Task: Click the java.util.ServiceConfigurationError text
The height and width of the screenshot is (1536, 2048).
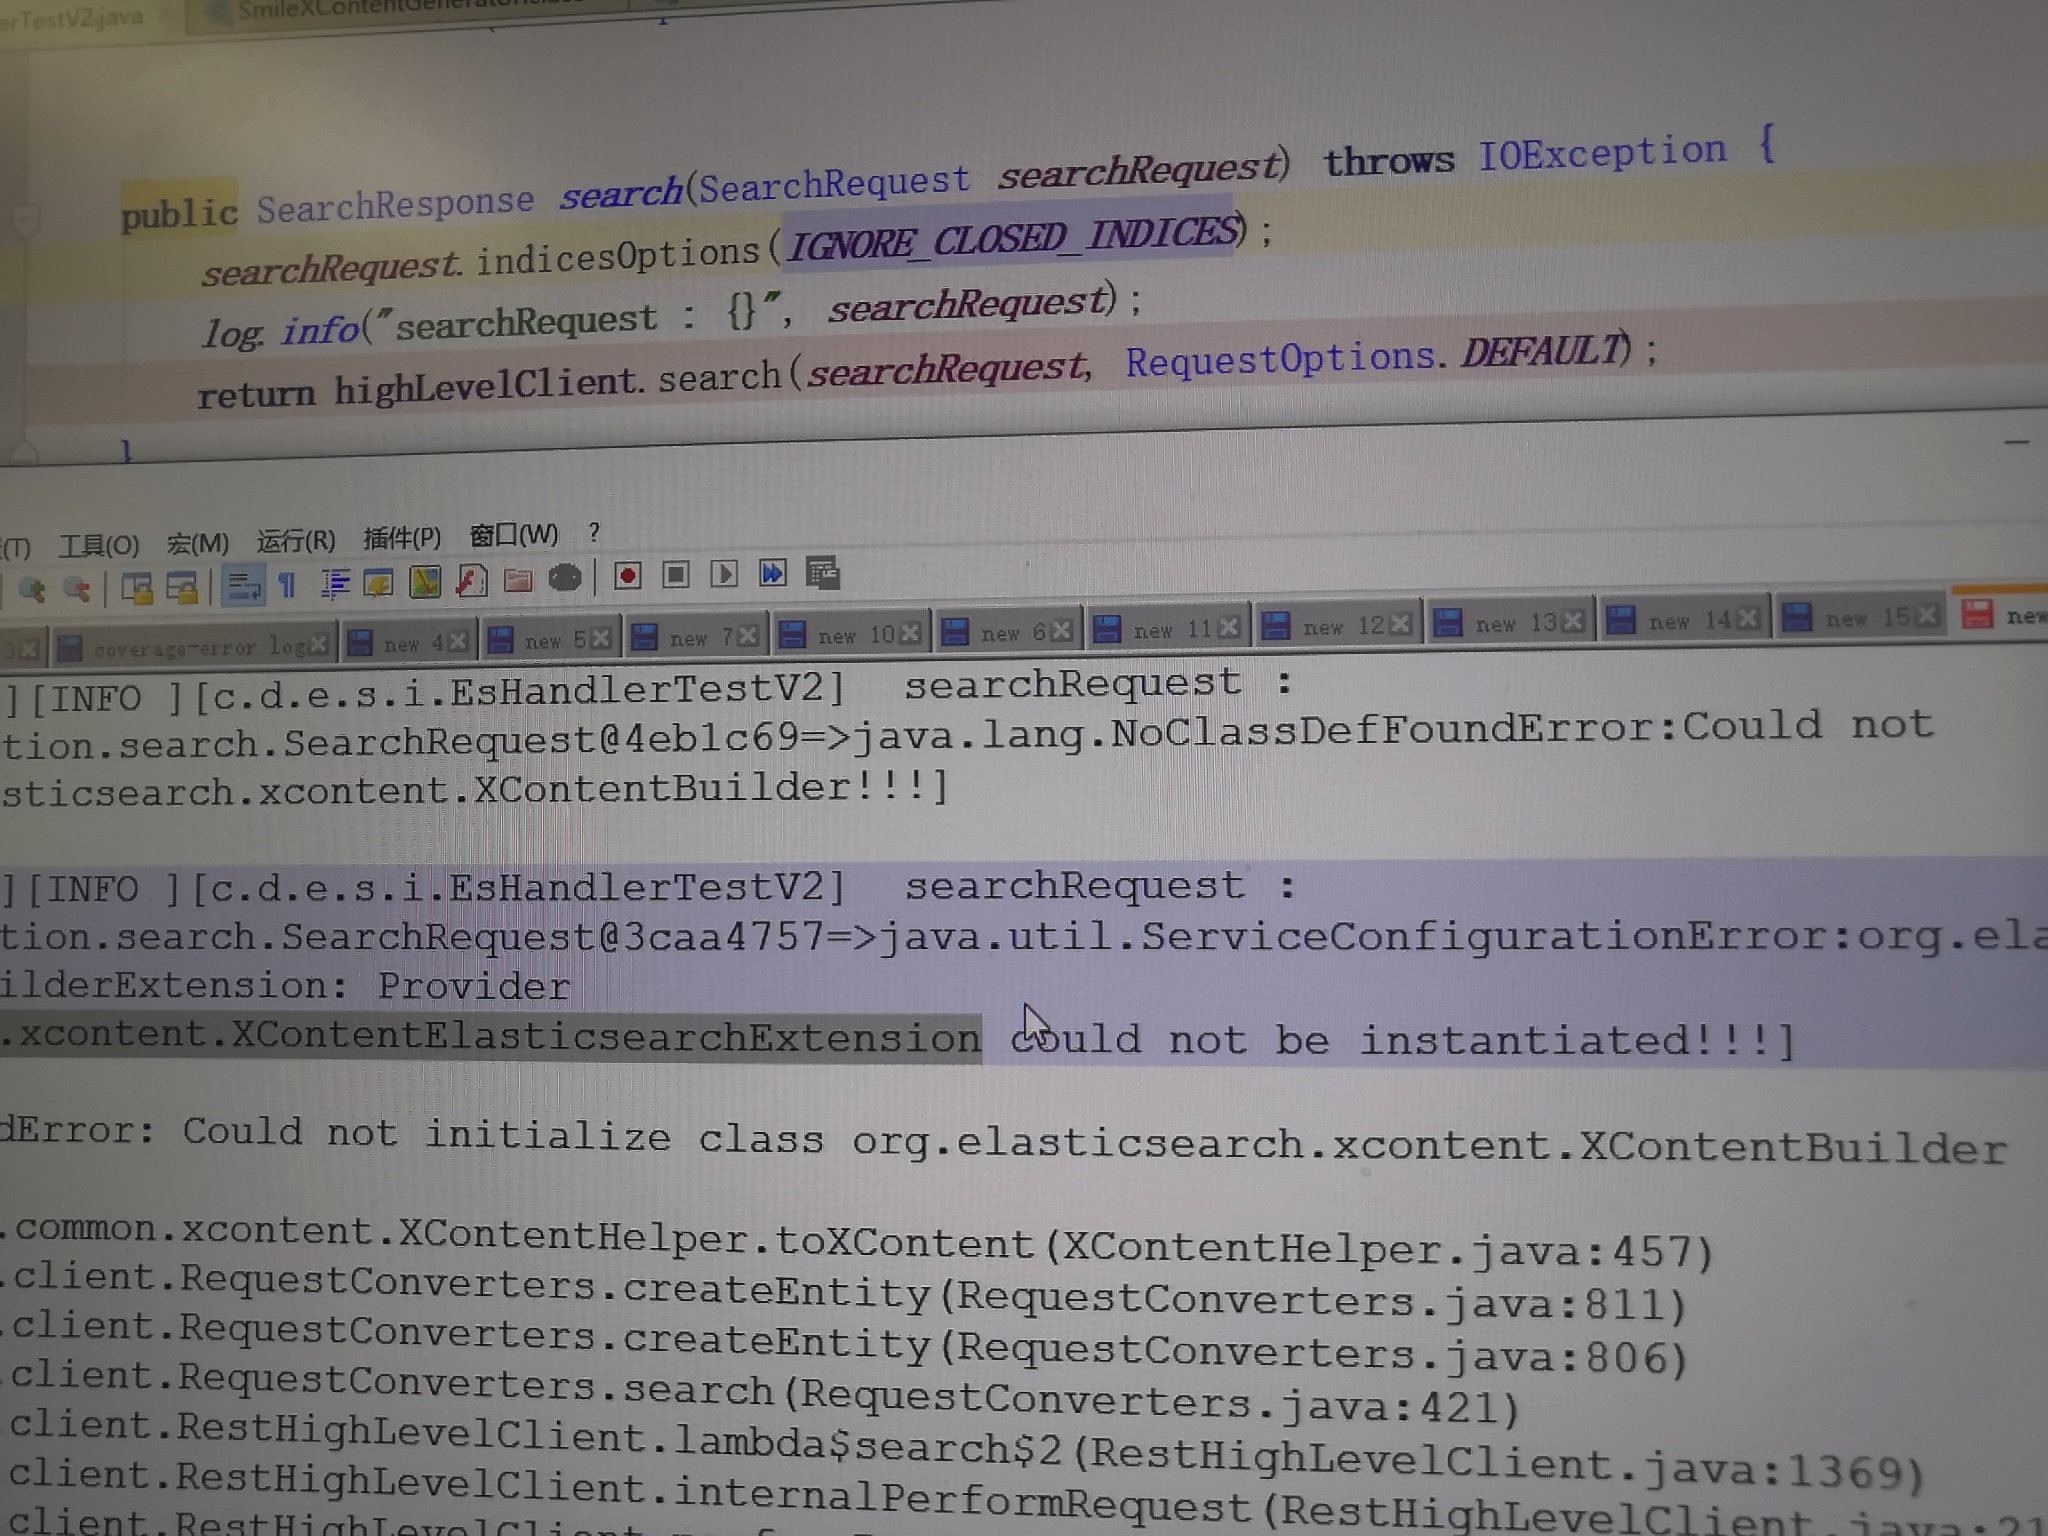Action: point(1364,937)
